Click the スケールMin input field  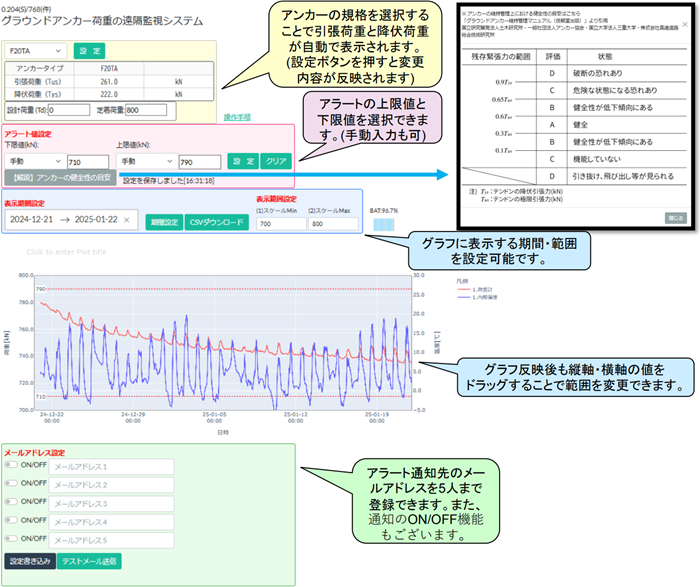pyautogui.click(x=279, y=224)
